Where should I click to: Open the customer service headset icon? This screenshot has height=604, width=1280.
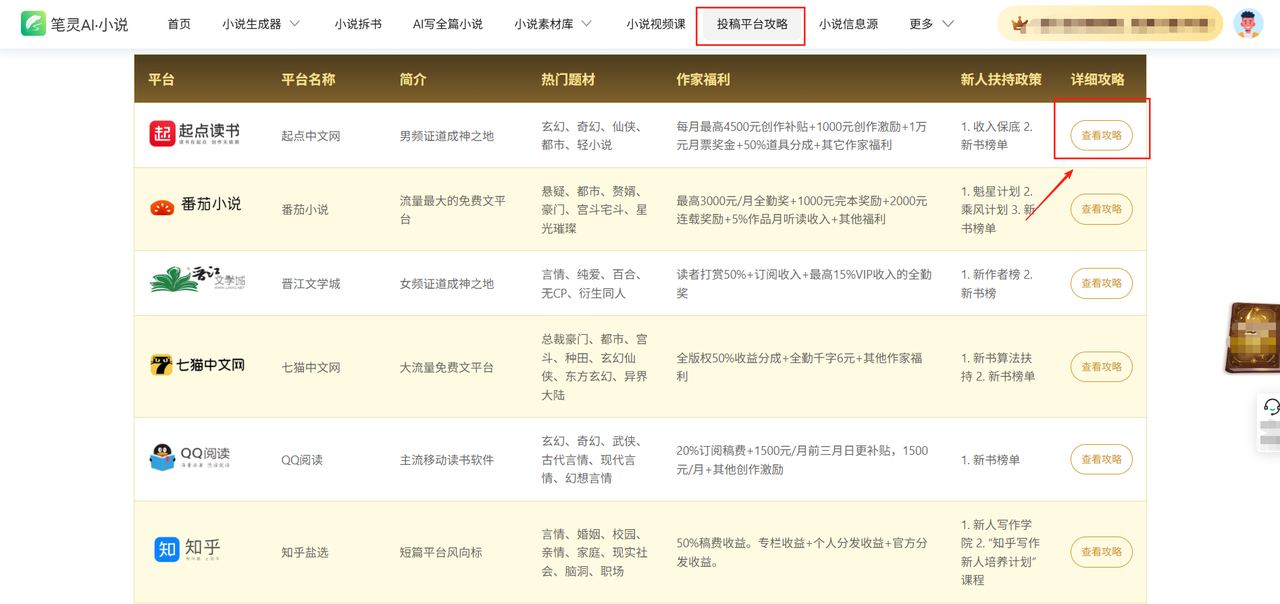(1271, 407)
